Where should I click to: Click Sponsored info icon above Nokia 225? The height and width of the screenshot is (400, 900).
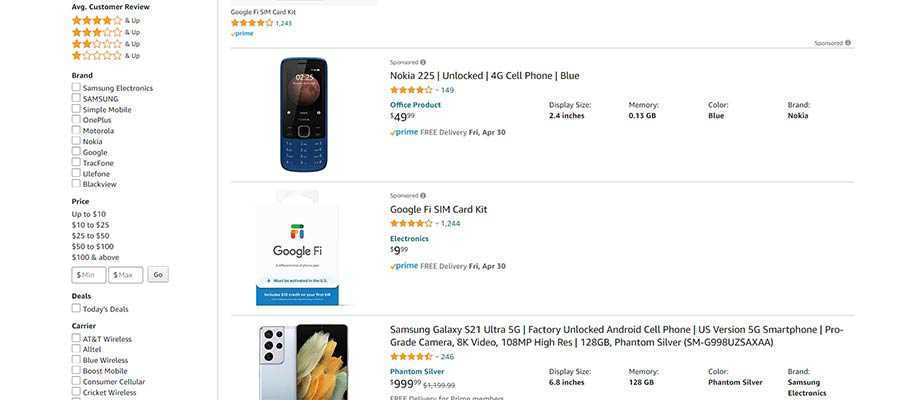(423, 62)
